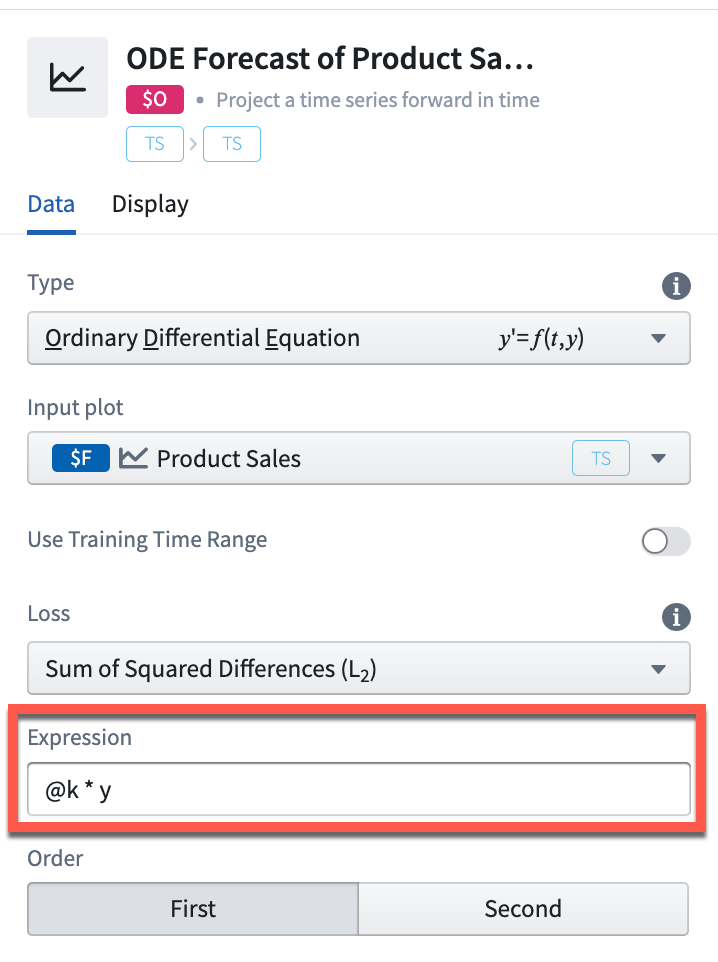Click the Expression input field with @k * y
Screen dimensions: 718x962
(x=359, y=789)
